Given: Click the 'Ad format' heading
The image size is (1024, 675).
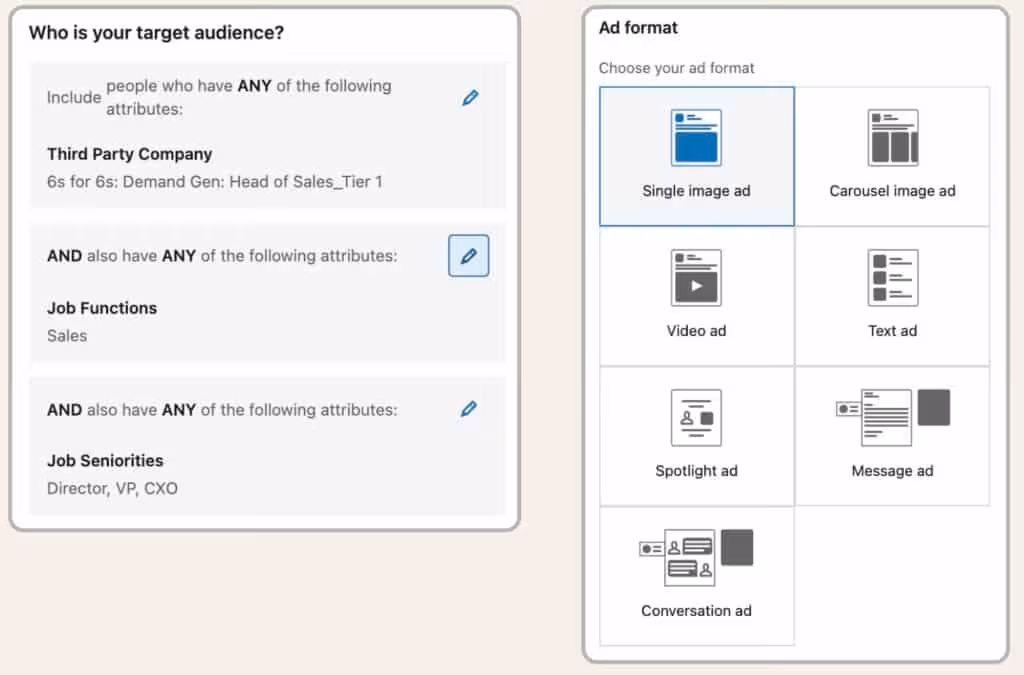Looking at the screenshot, I should click(x=638, y=27).
